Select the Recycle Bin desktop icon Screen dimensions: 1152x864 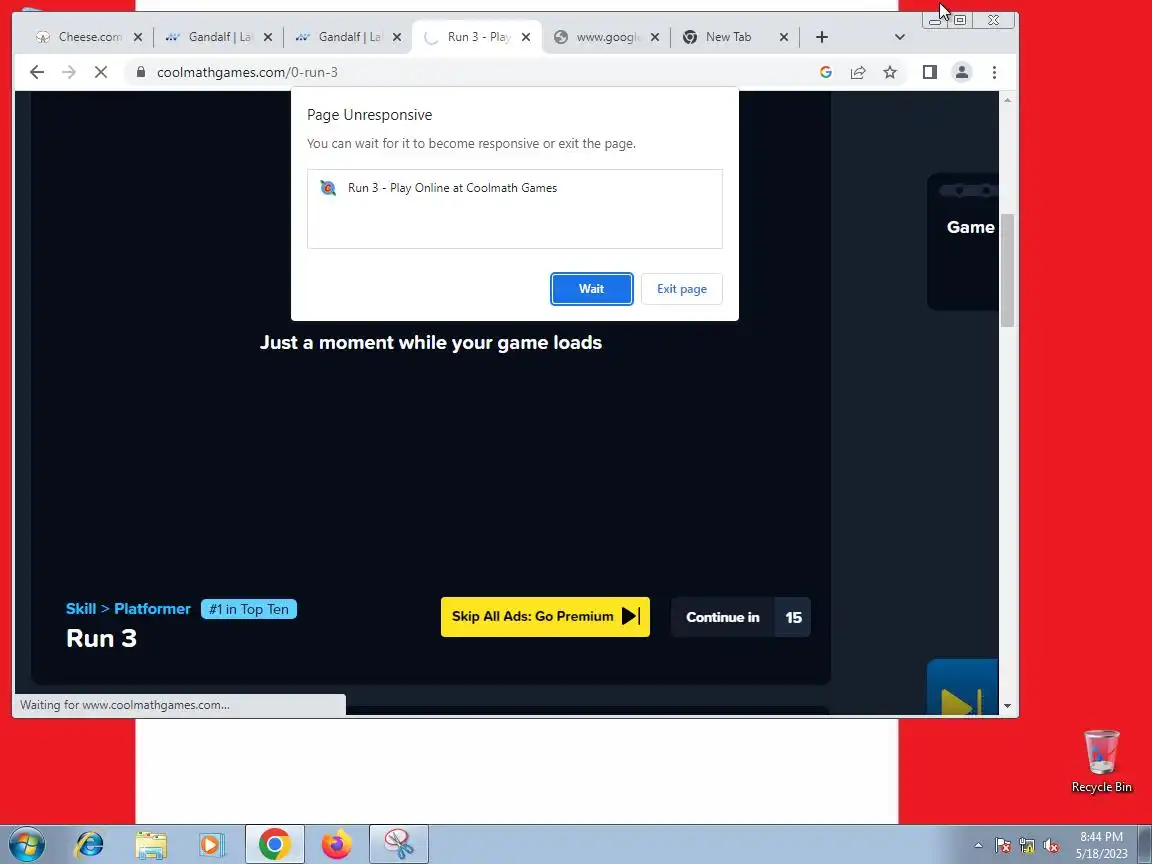[1101, 762]
